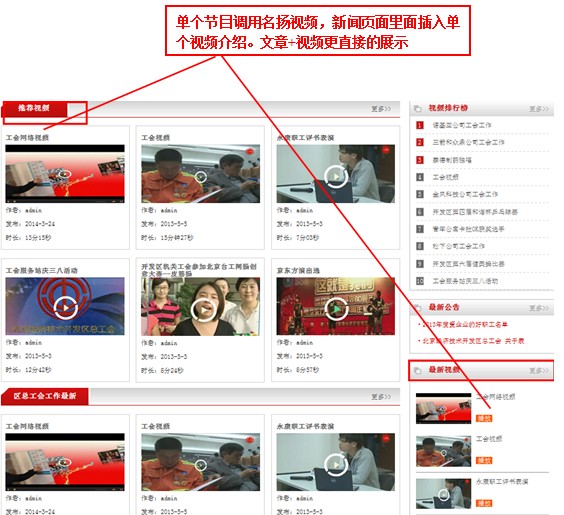564x515 pixels.
Task: Open sidebar 永康职工评书表演 thumbnail
Action: (x=443, y=494)
